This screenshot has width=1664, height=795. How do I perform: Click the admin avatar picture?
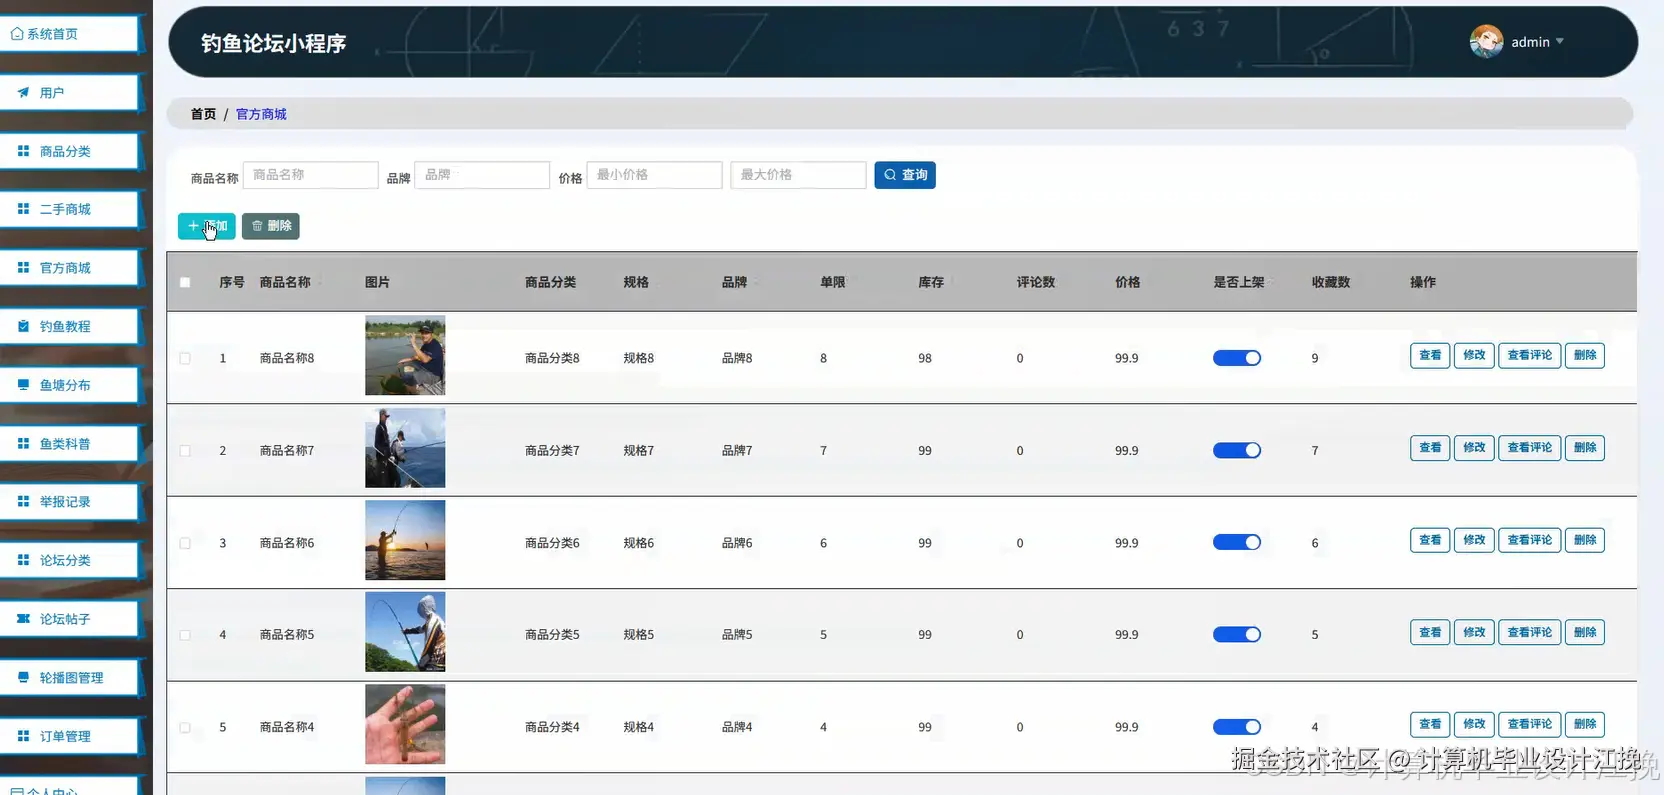point(1486,41)
